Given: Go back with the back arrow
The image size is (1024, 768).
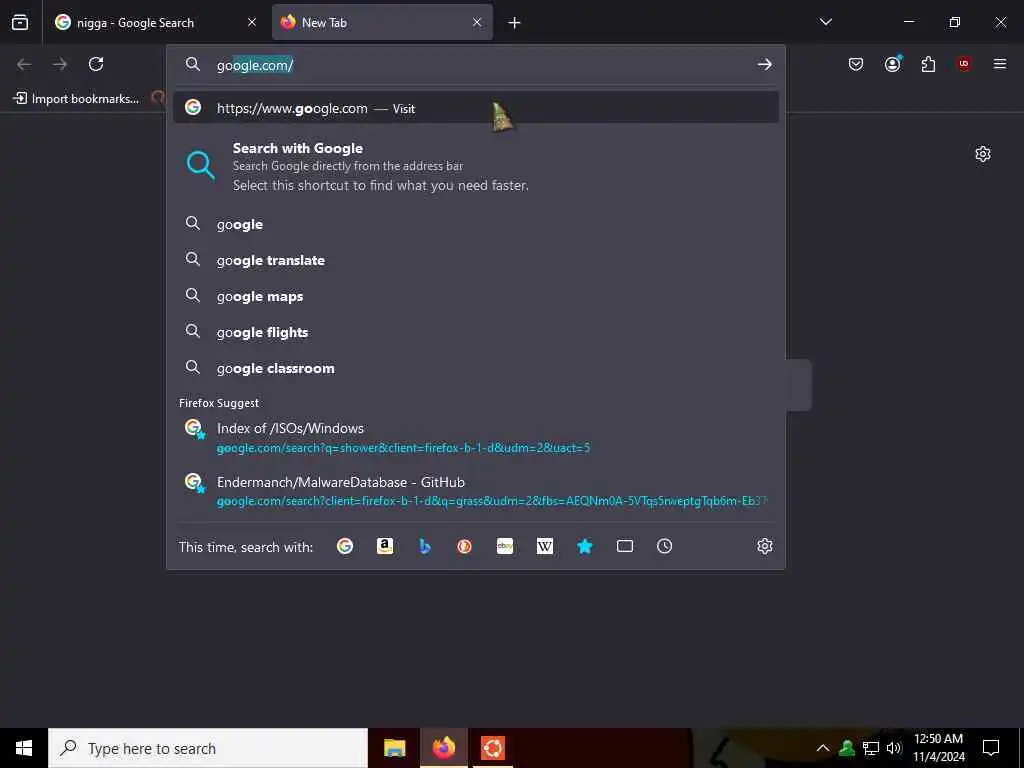Looking at the screenshot, I should tap(24, 64).
